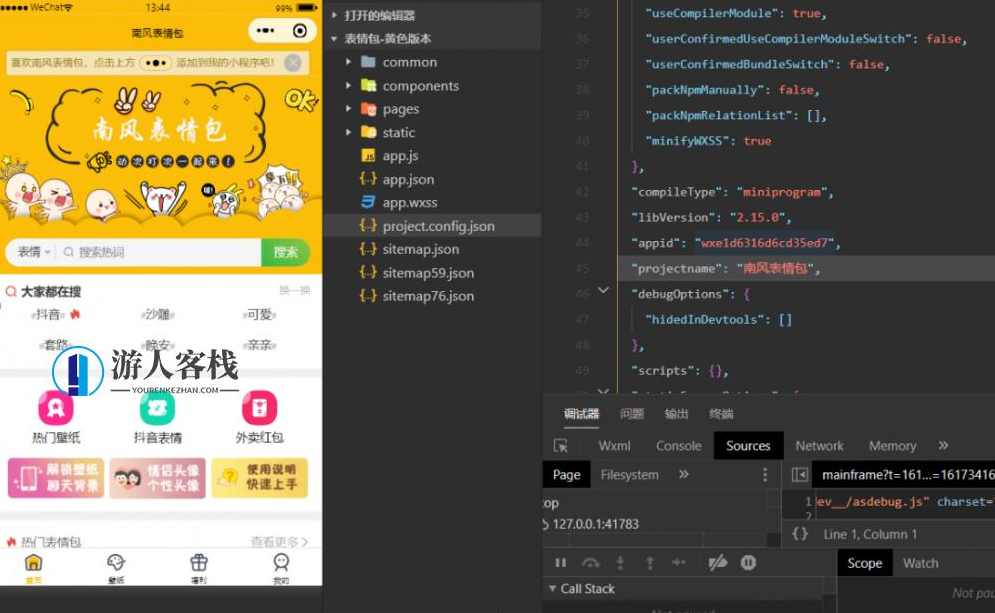This screenshot has height=613, width=995.
Task: Open 我的 via its icon in the bottom nav
Action: pos(283,563)
